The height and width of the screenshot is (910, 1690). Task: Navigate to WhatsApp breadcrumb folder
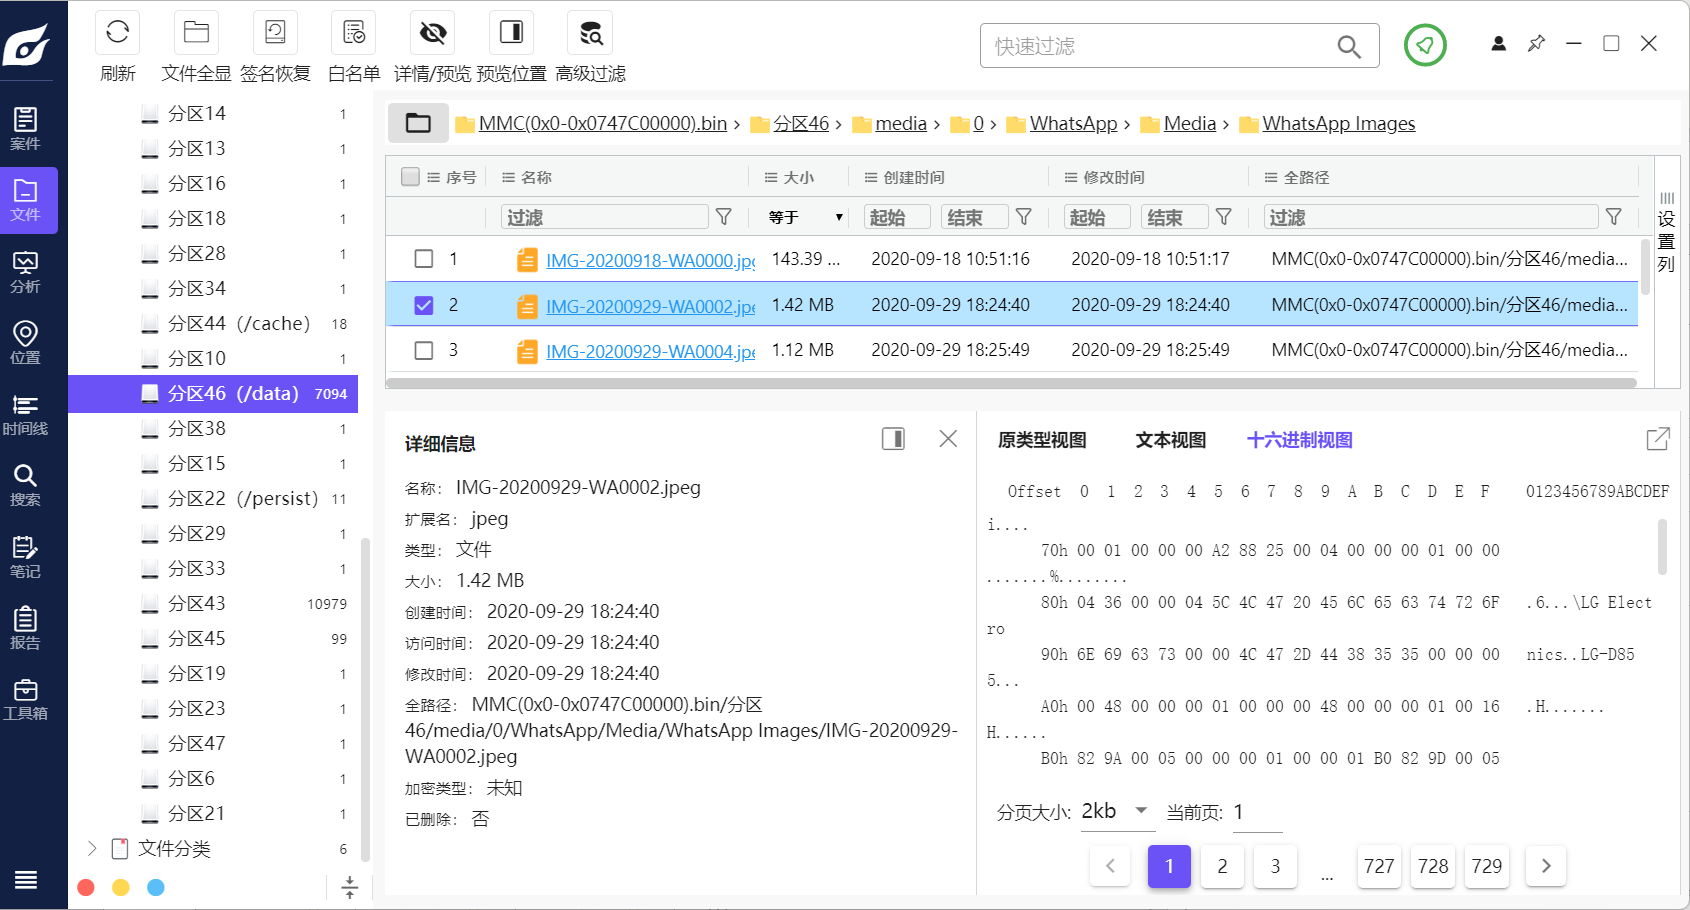pos(1073,123)
